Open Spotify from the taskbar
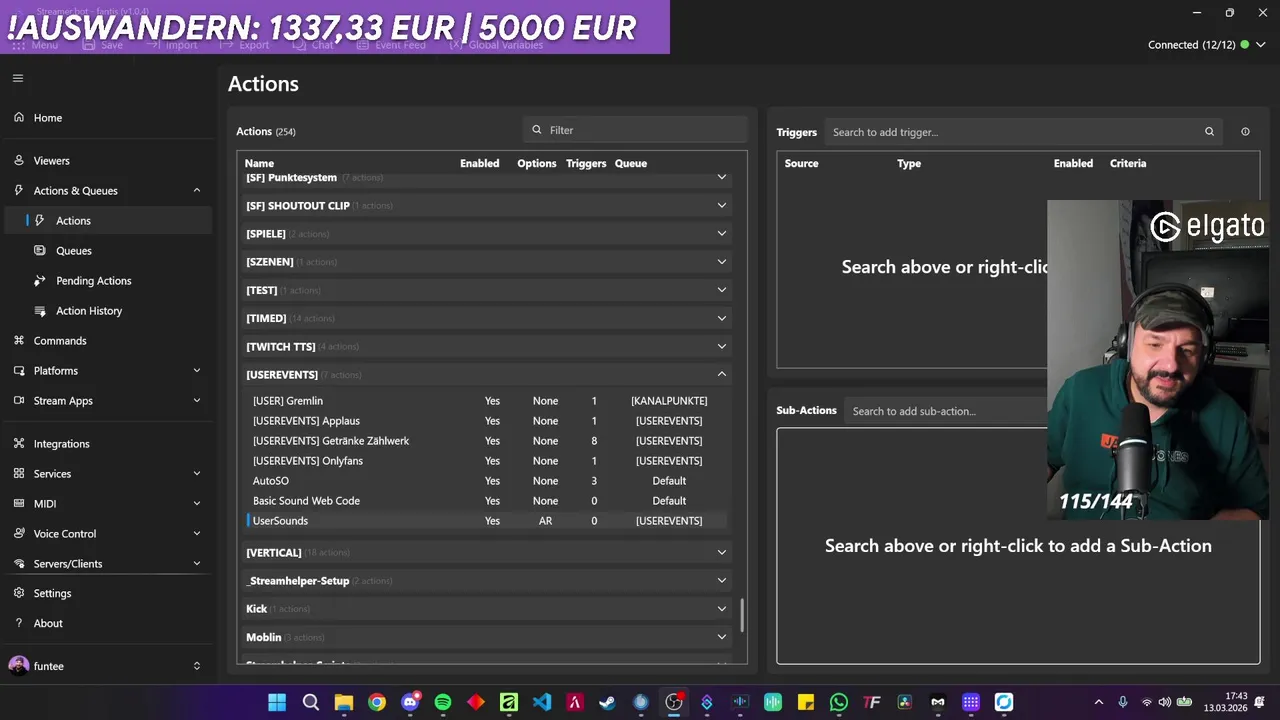The image size is (1280, 720). [x=442, y=702]
